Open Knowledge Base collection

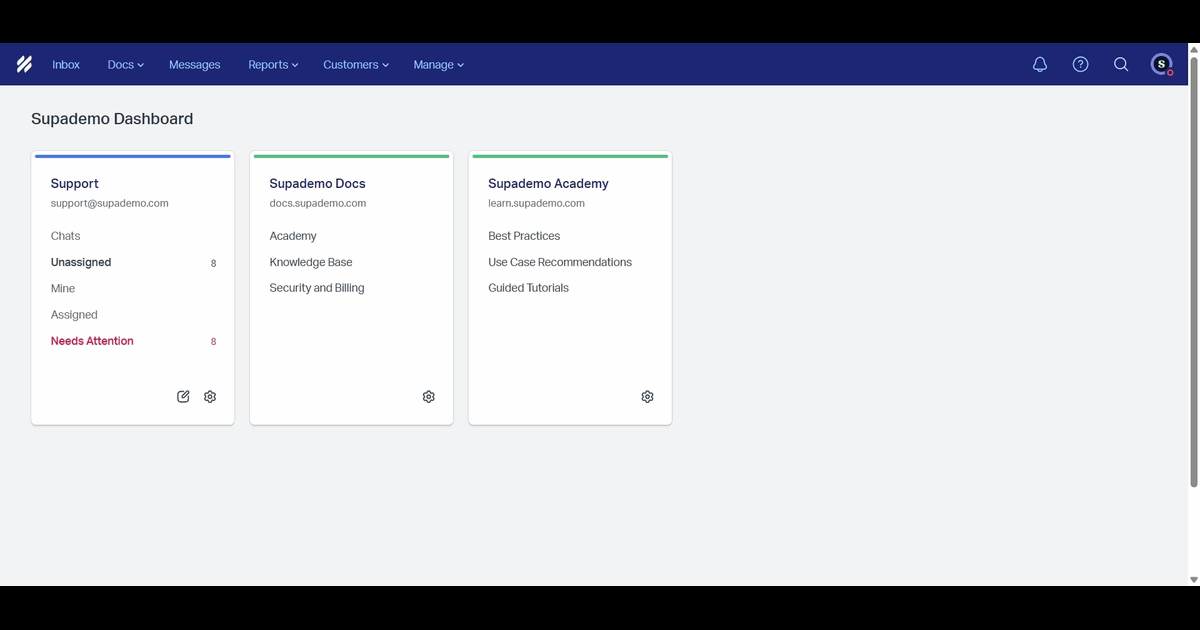[311, 262]
